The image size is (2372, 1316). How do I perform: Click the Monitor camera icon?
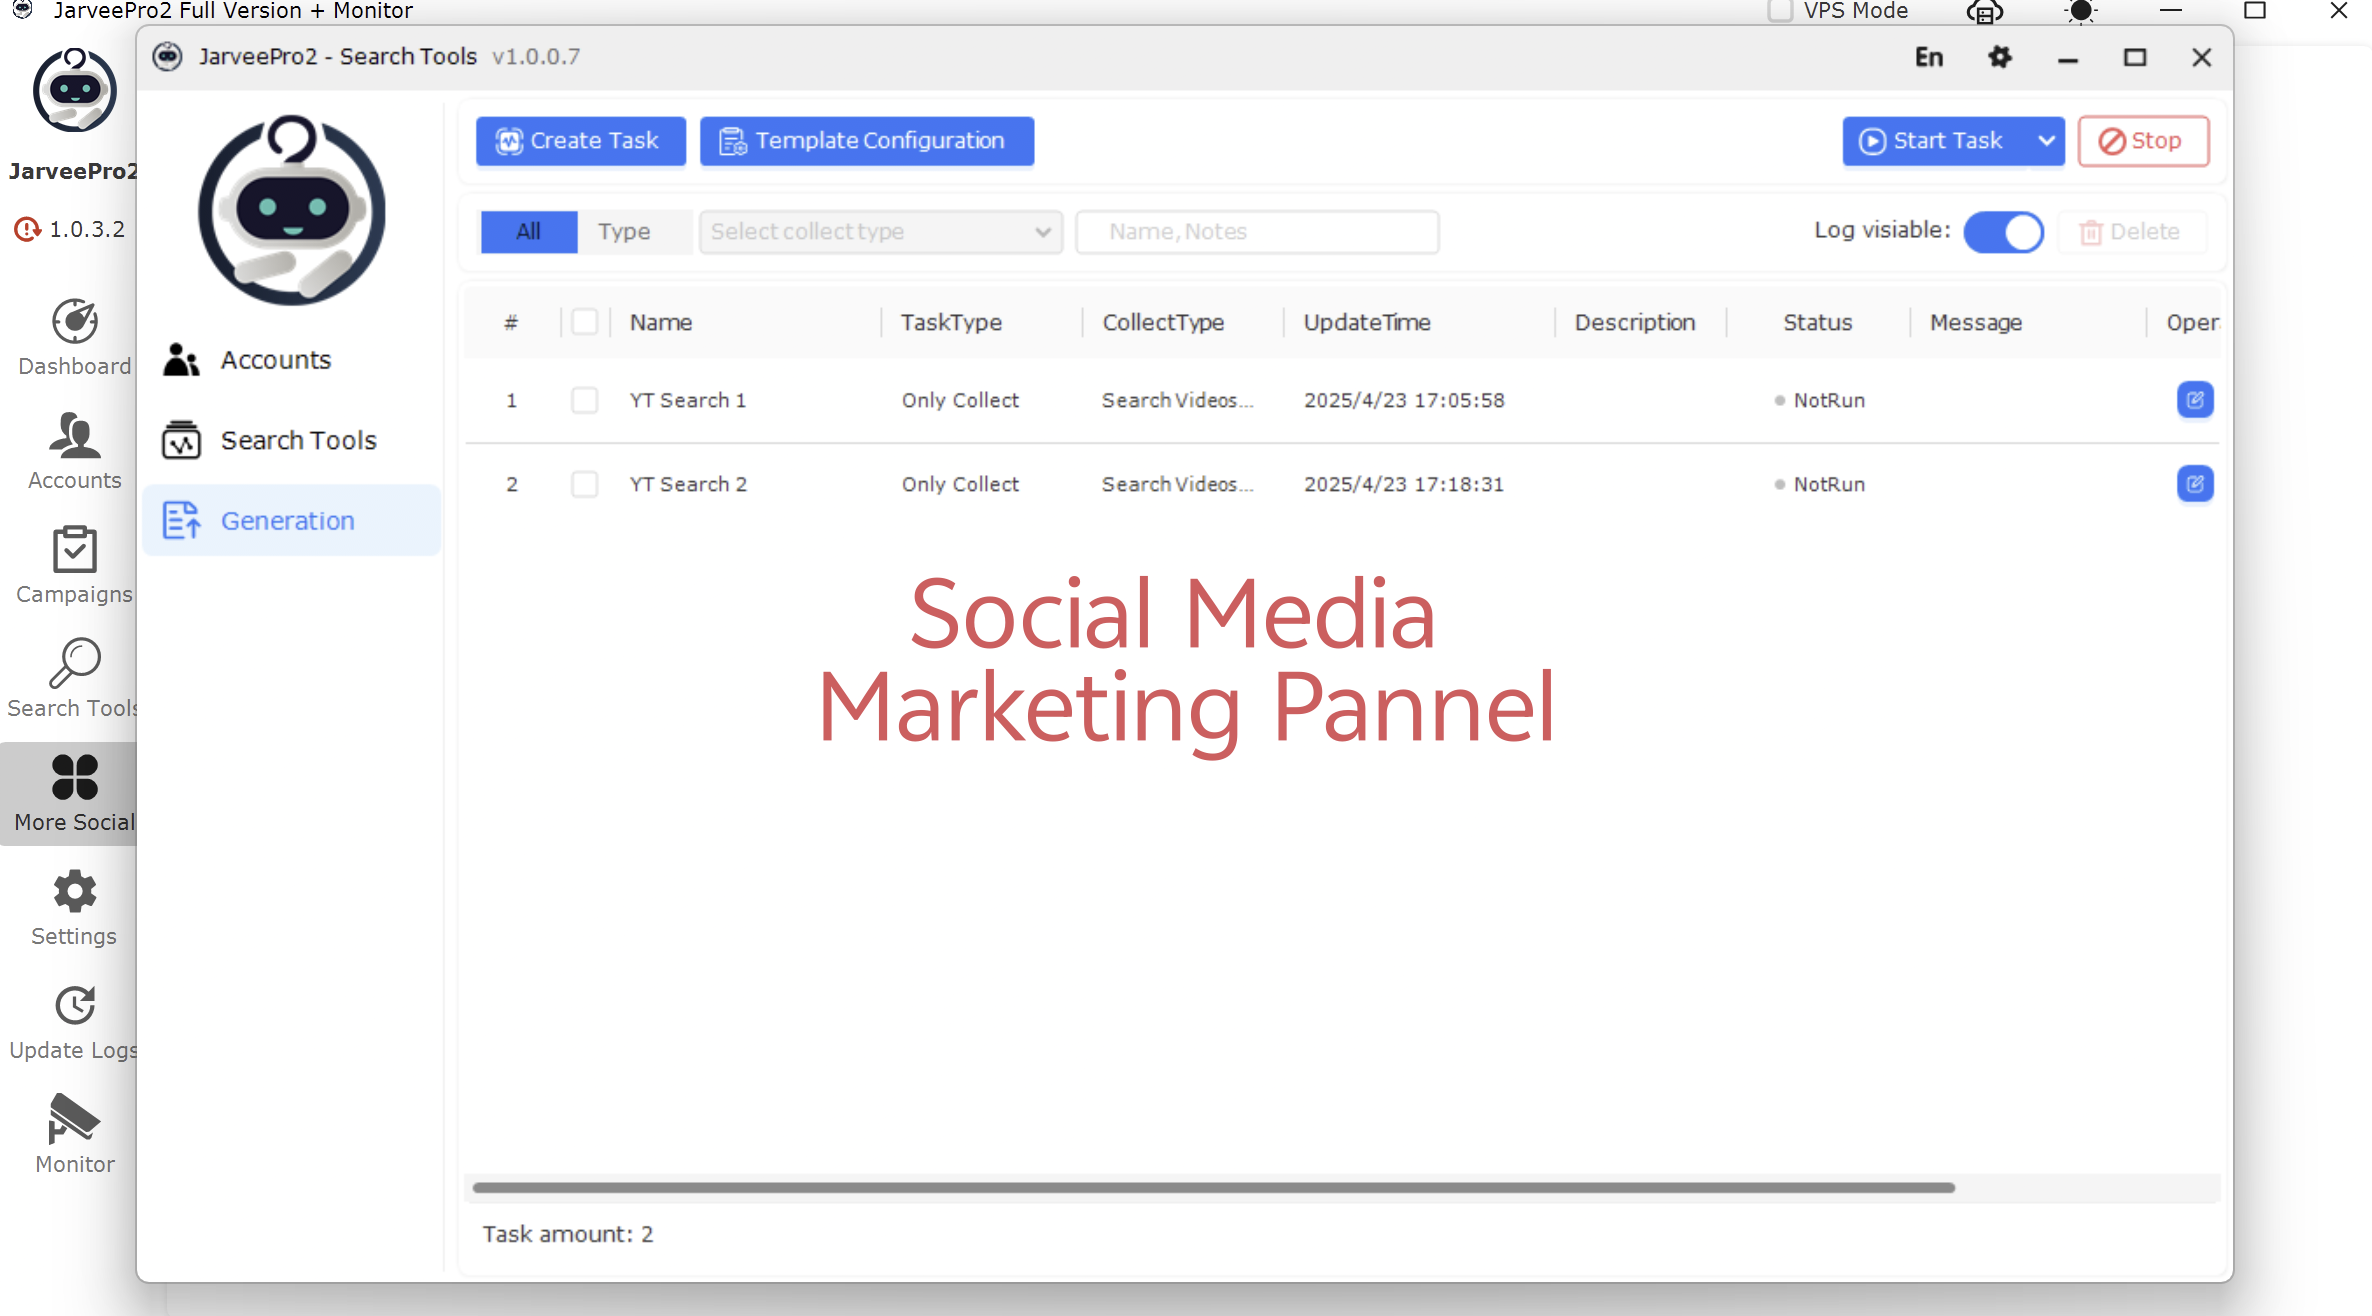coord(74,1118)
